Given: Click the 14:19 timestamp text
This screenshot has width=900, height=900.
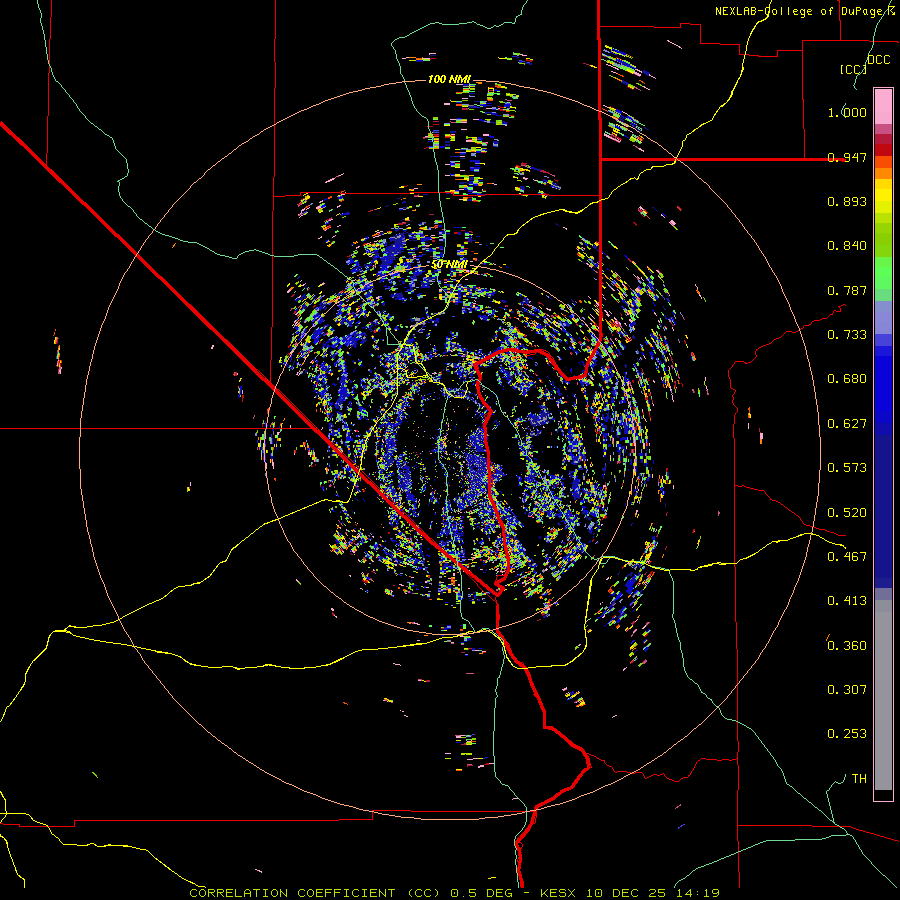Looking at the screenshot, I should point(697,893).
